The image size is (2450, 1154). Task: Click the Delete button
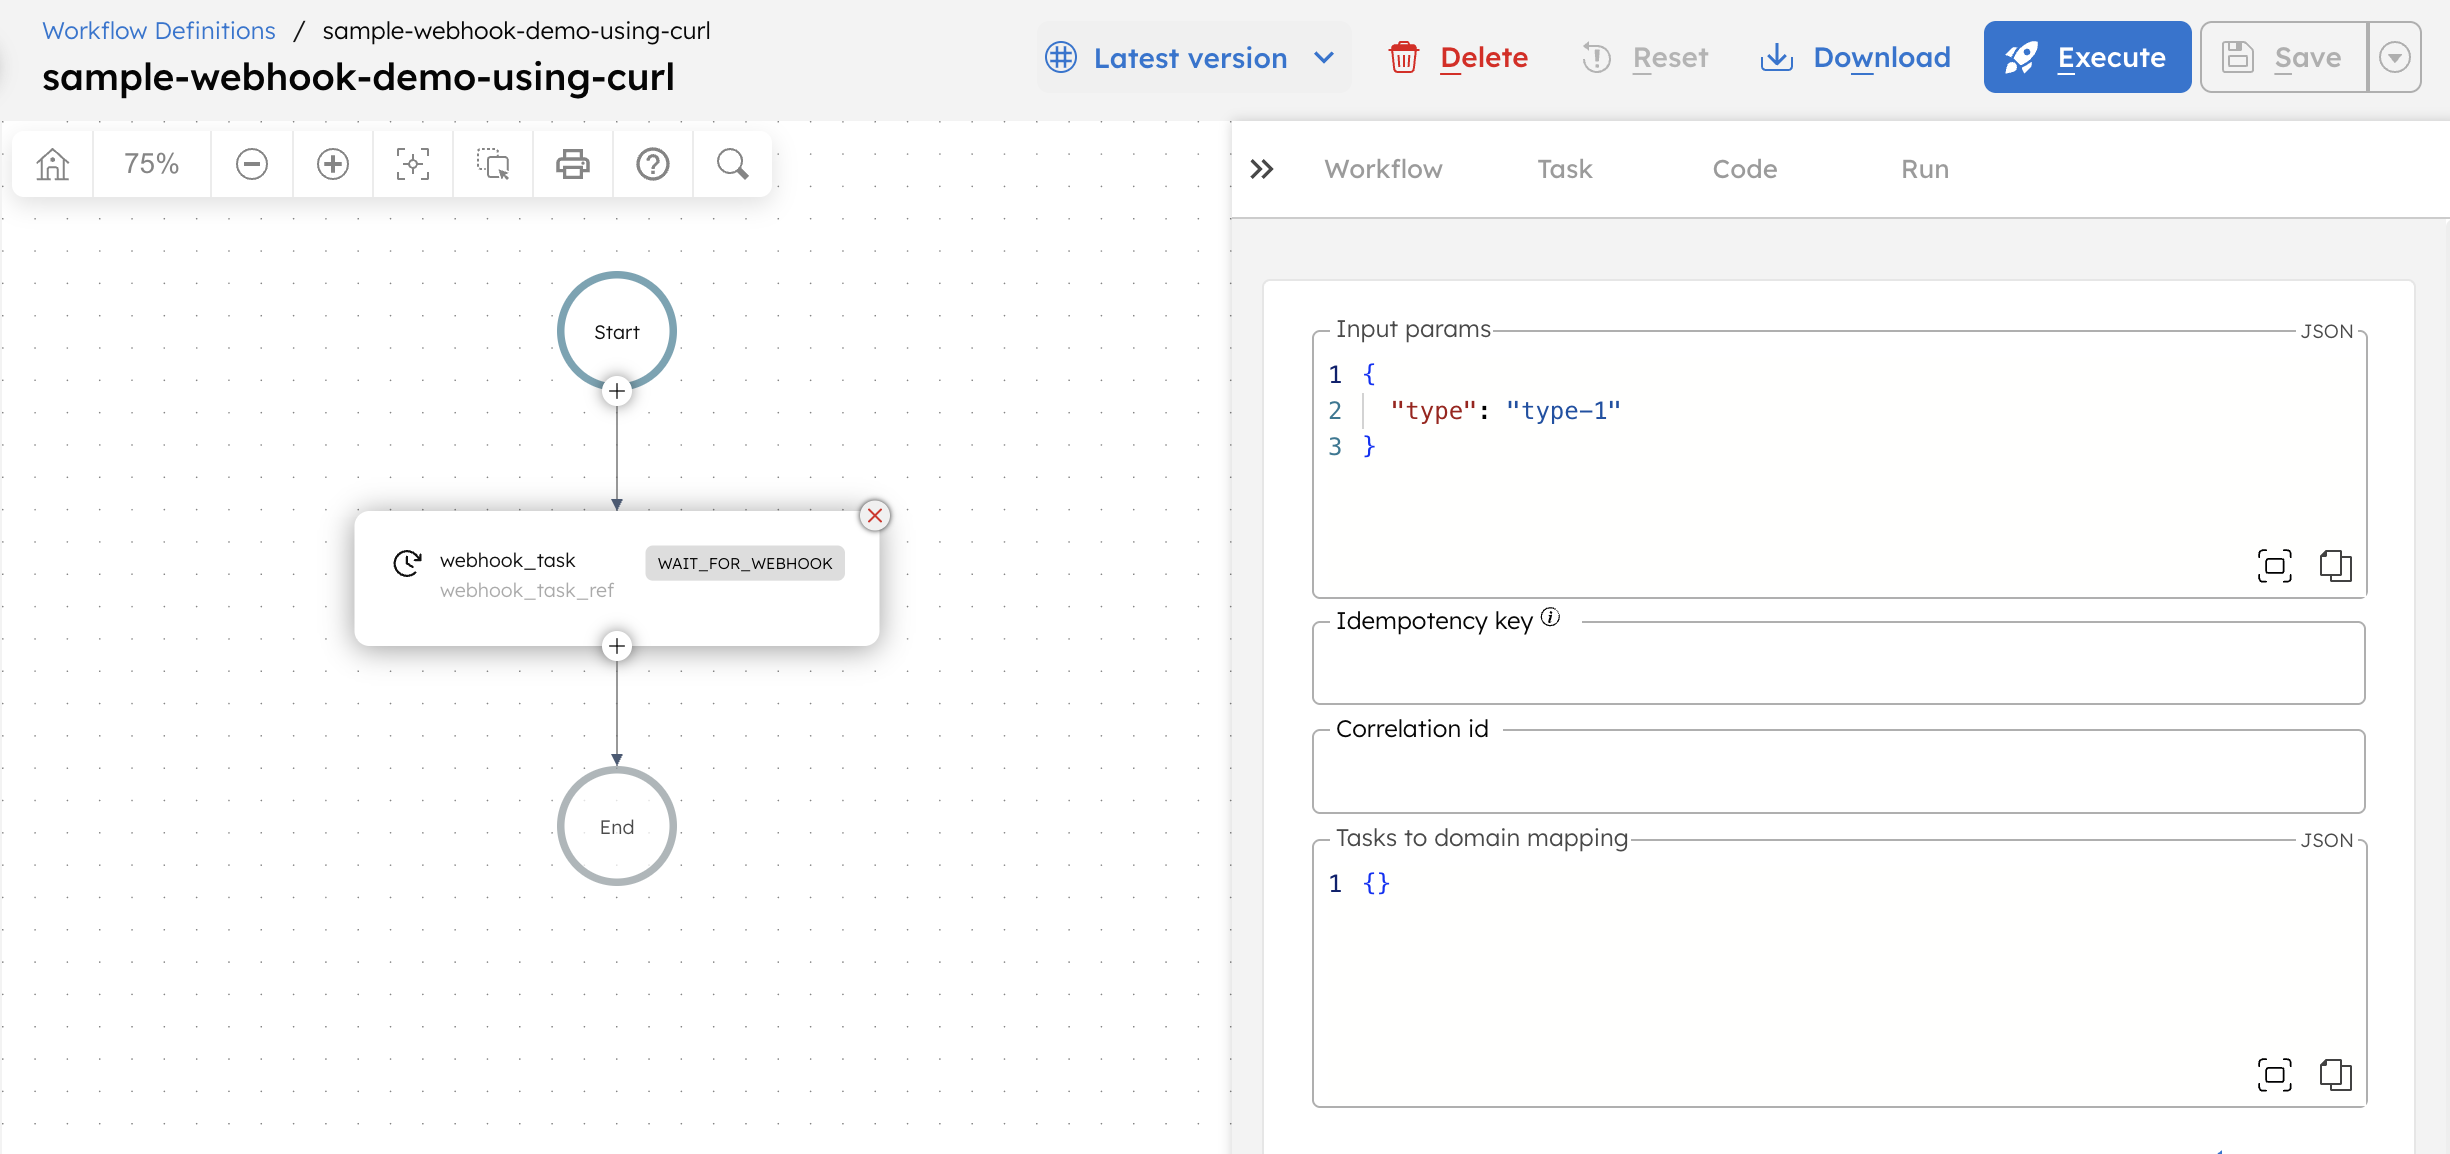click(1459, 58)
